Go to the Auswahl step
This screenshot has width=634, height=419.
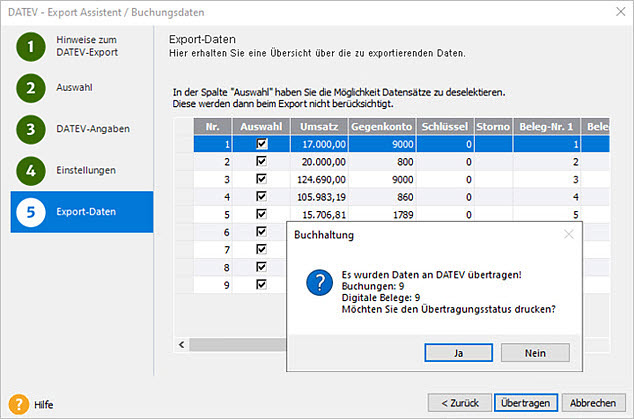(x=74, y=87)
